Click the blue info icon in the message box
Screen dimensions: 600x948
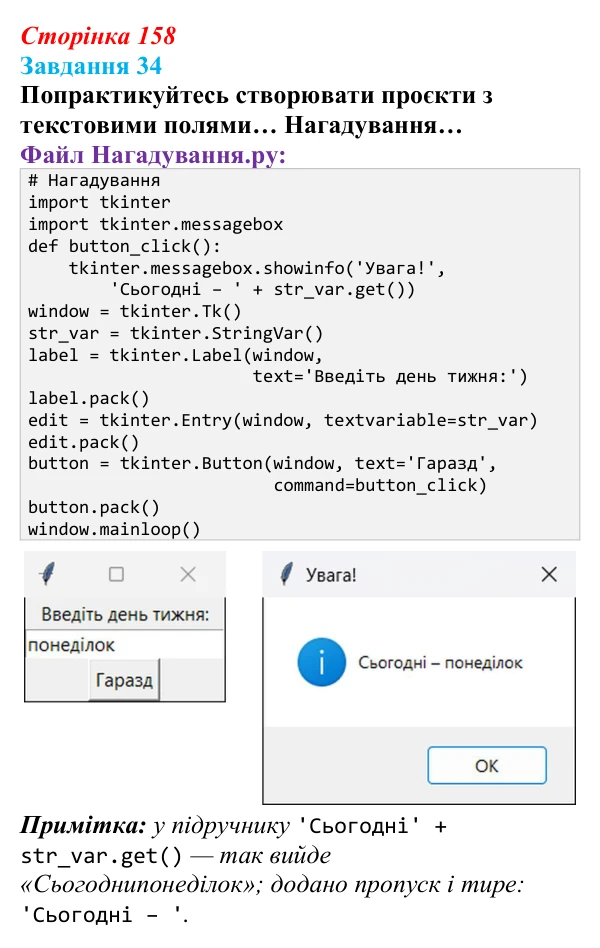coord(322,662)
